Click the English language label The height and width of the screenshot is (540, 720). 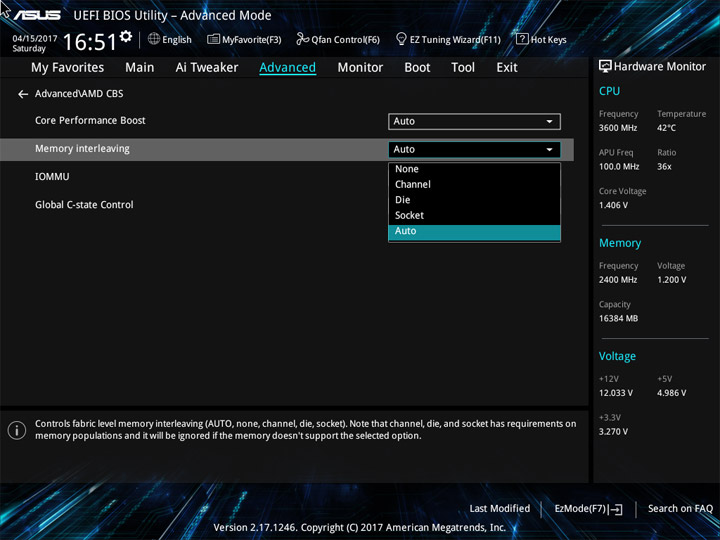[177, 40]
